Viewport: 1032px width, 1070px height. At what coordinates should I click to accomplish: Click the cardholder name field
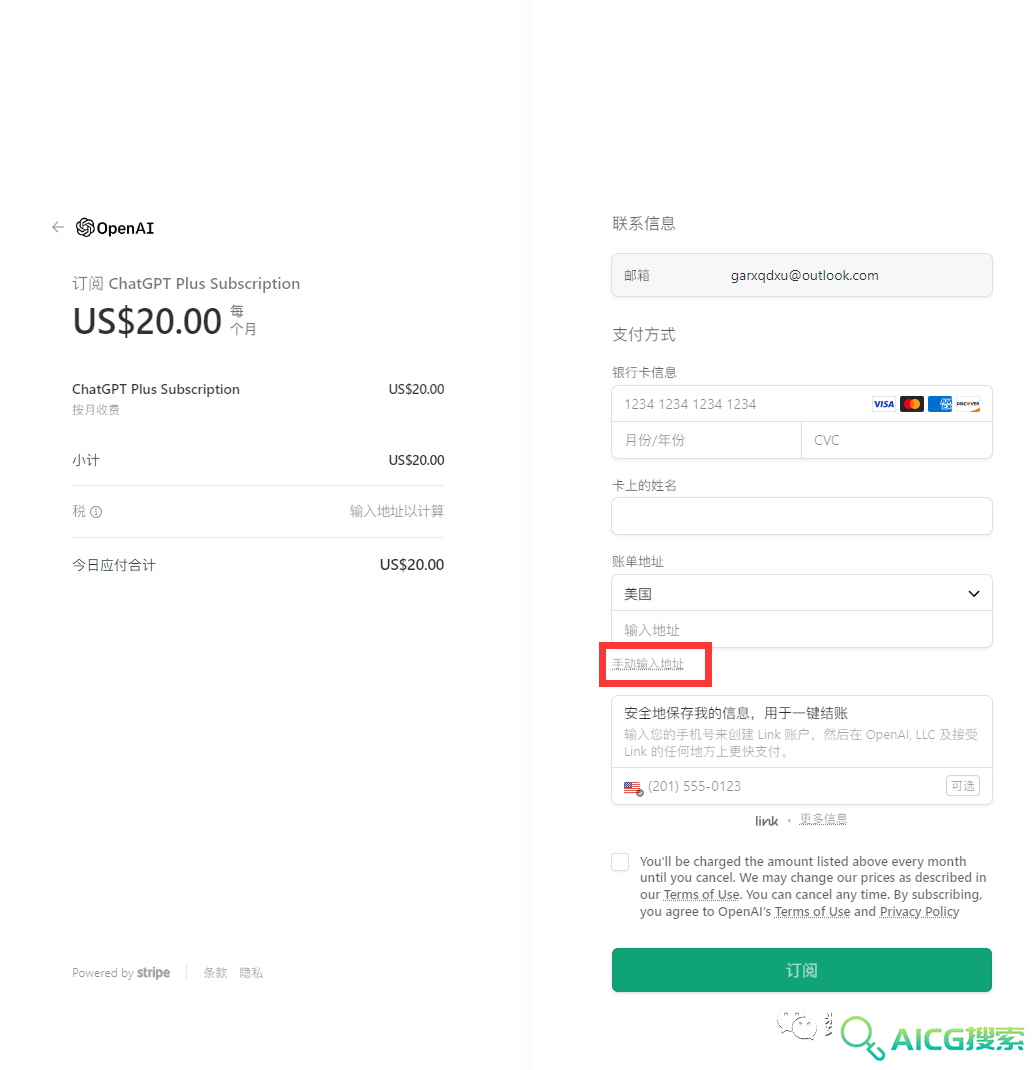801,516
